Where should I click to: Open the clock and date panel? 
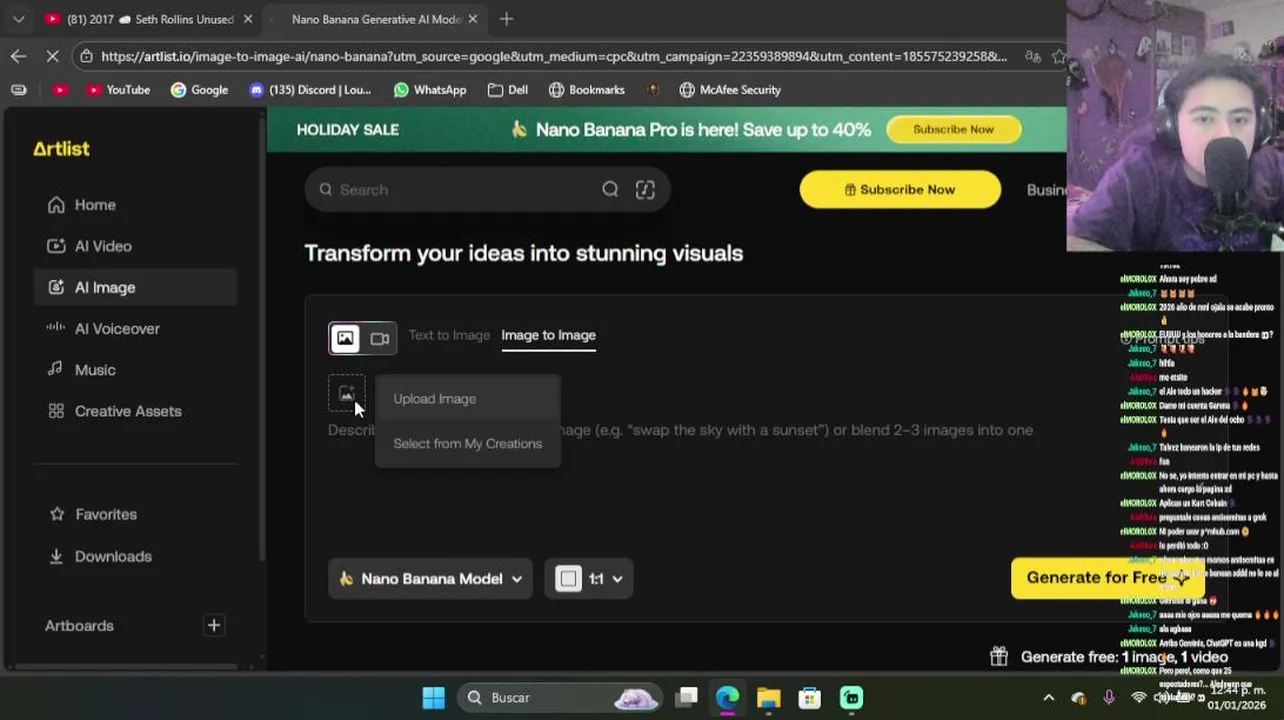pyautogui.click(x=1236, y=697)
